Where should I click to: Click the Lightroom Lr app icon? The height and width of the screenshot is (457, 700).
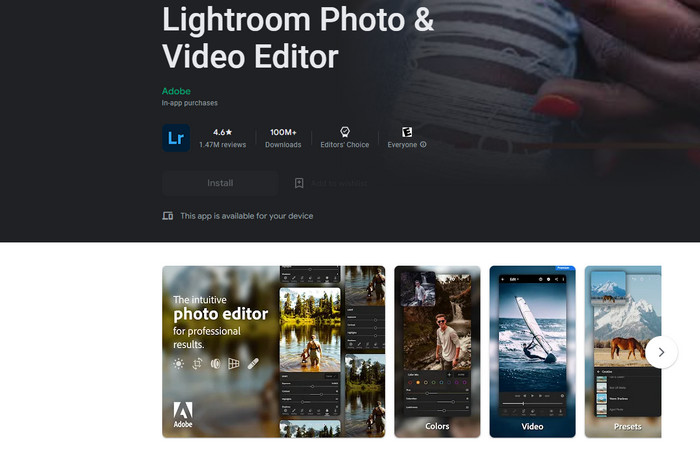(176, 138)
